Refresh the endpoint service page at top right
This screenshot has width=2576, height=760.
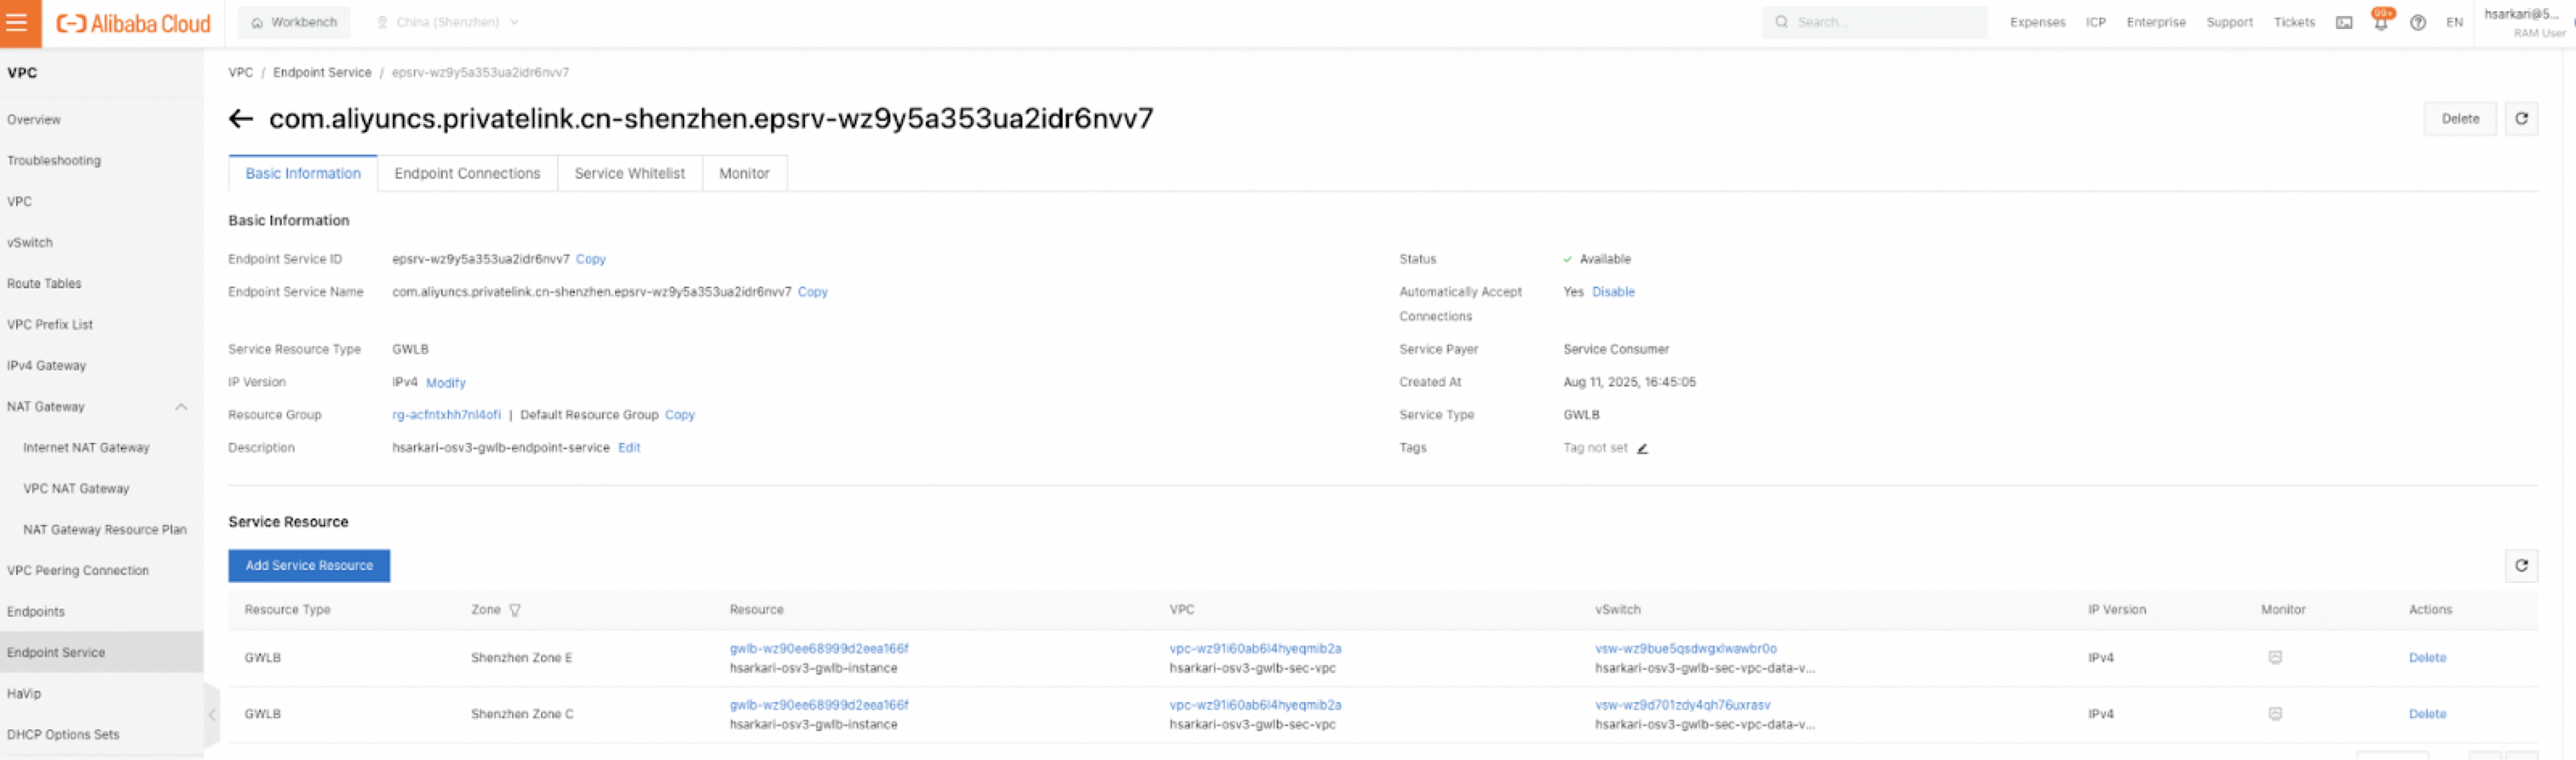pyautogui.click(x=2521, y=119)
